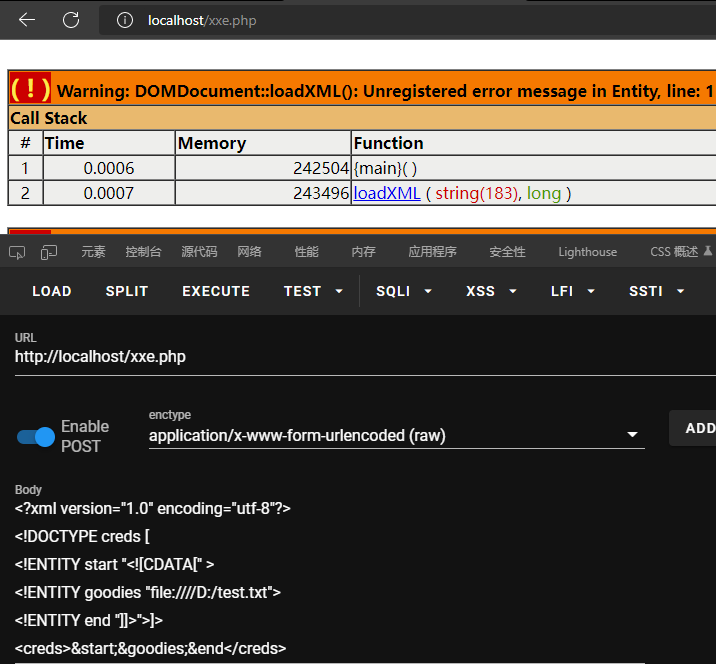Click the 0.0006 time cell
This screenshot has width=716, height=664.
(x=109, y=169)
